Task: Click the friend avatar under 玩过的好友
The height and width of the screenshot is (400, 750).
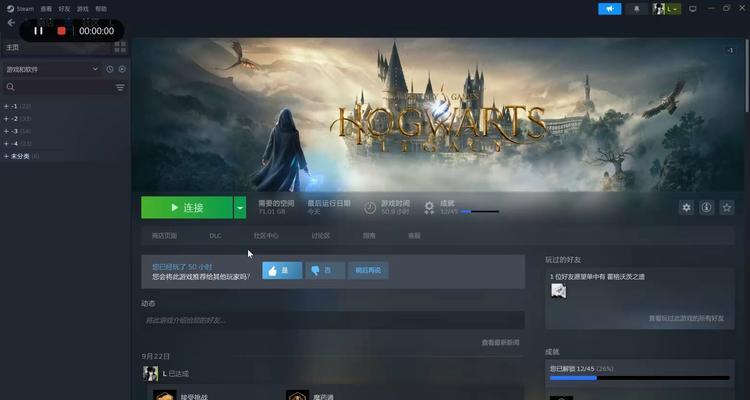Action: point(559,291)
